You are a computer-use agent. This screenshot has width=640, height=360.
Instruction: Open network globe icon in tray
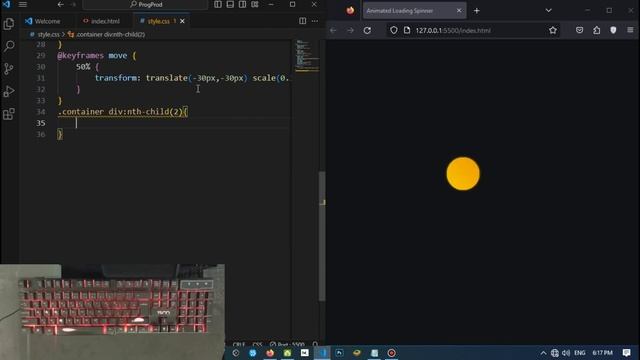pos(555,353)
